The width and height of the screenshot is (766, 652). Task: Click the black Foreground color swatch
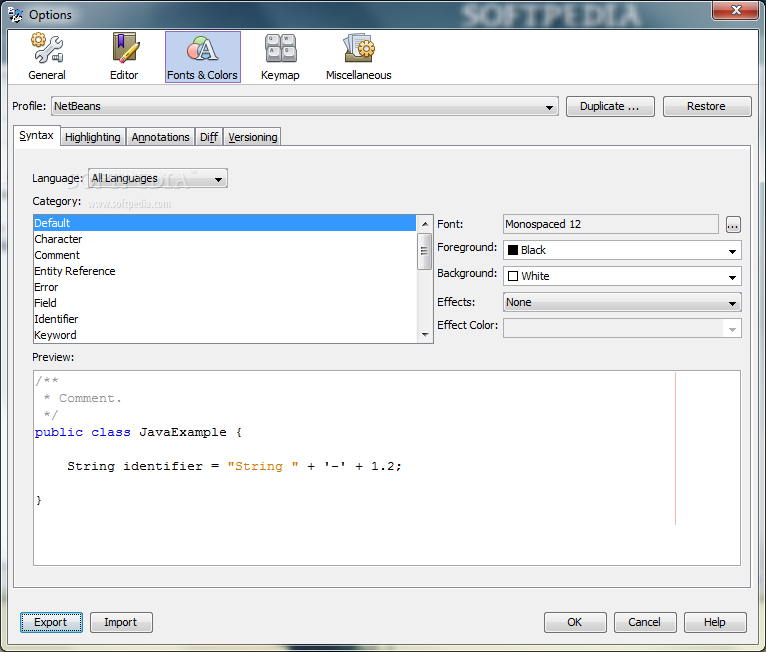(513, 250)
